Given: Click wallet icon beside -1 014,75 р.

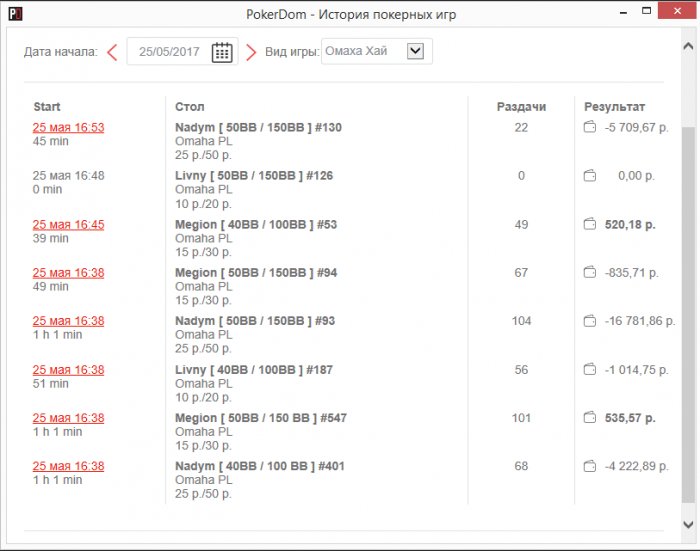Looking at the screenshot, I should 590,370.
